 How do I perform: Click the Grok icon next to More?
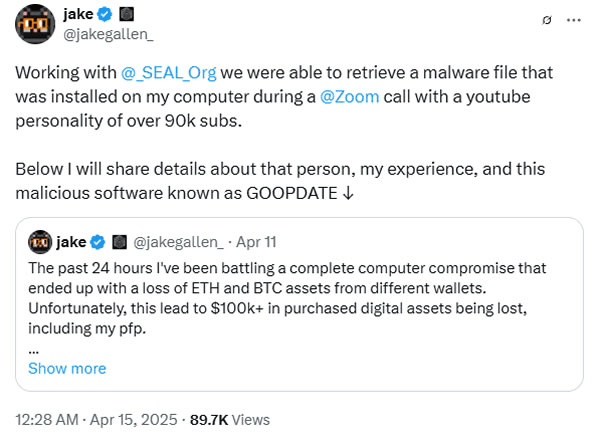point(545,19)
